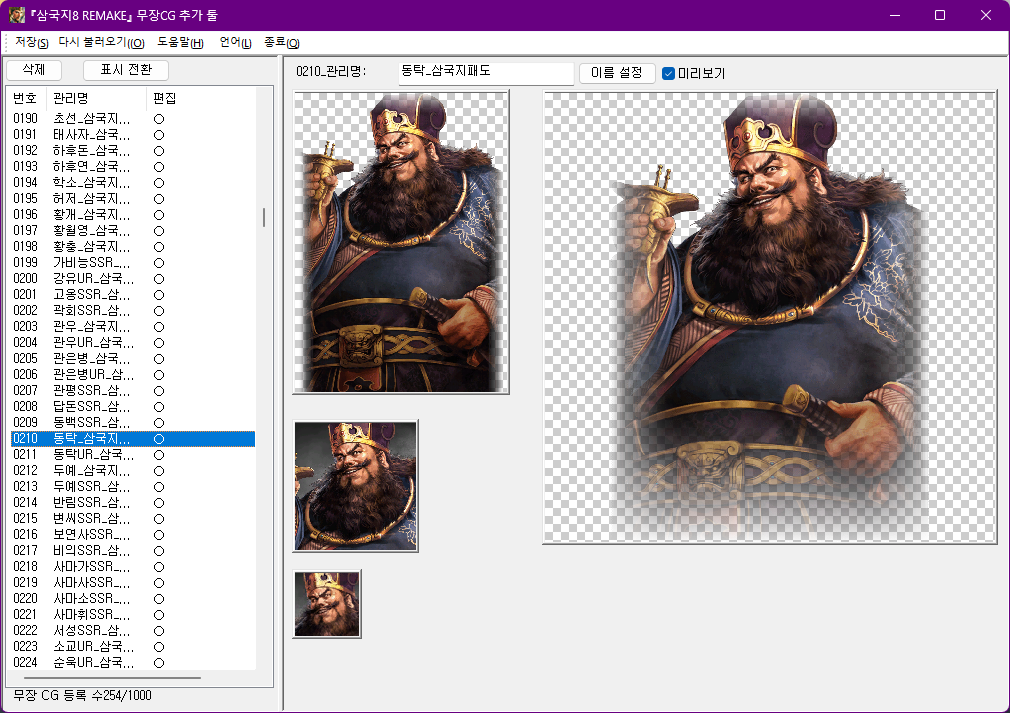Image resolution: width=1010 pixels, height=713 pixels.
Task: Select row 0192 하후돈_삼국
Action: 133,151
